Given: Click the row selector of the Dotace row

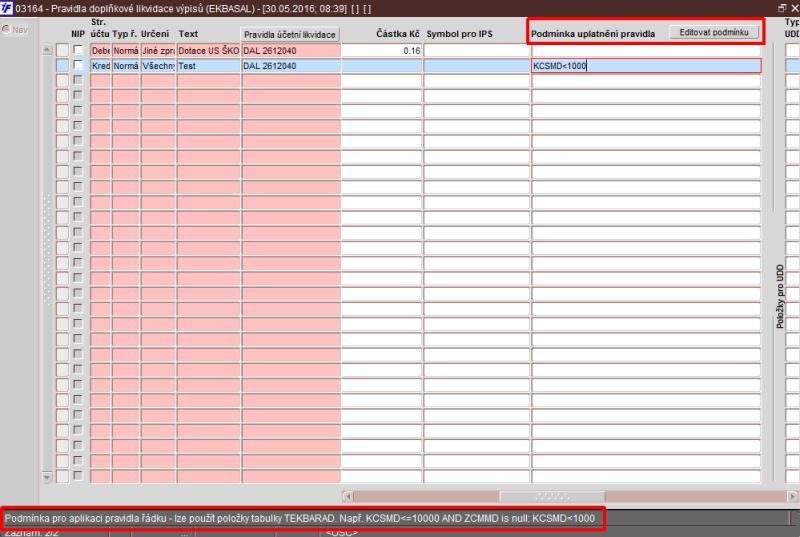Looking at the screenshot, I should (x=62, y=50).
